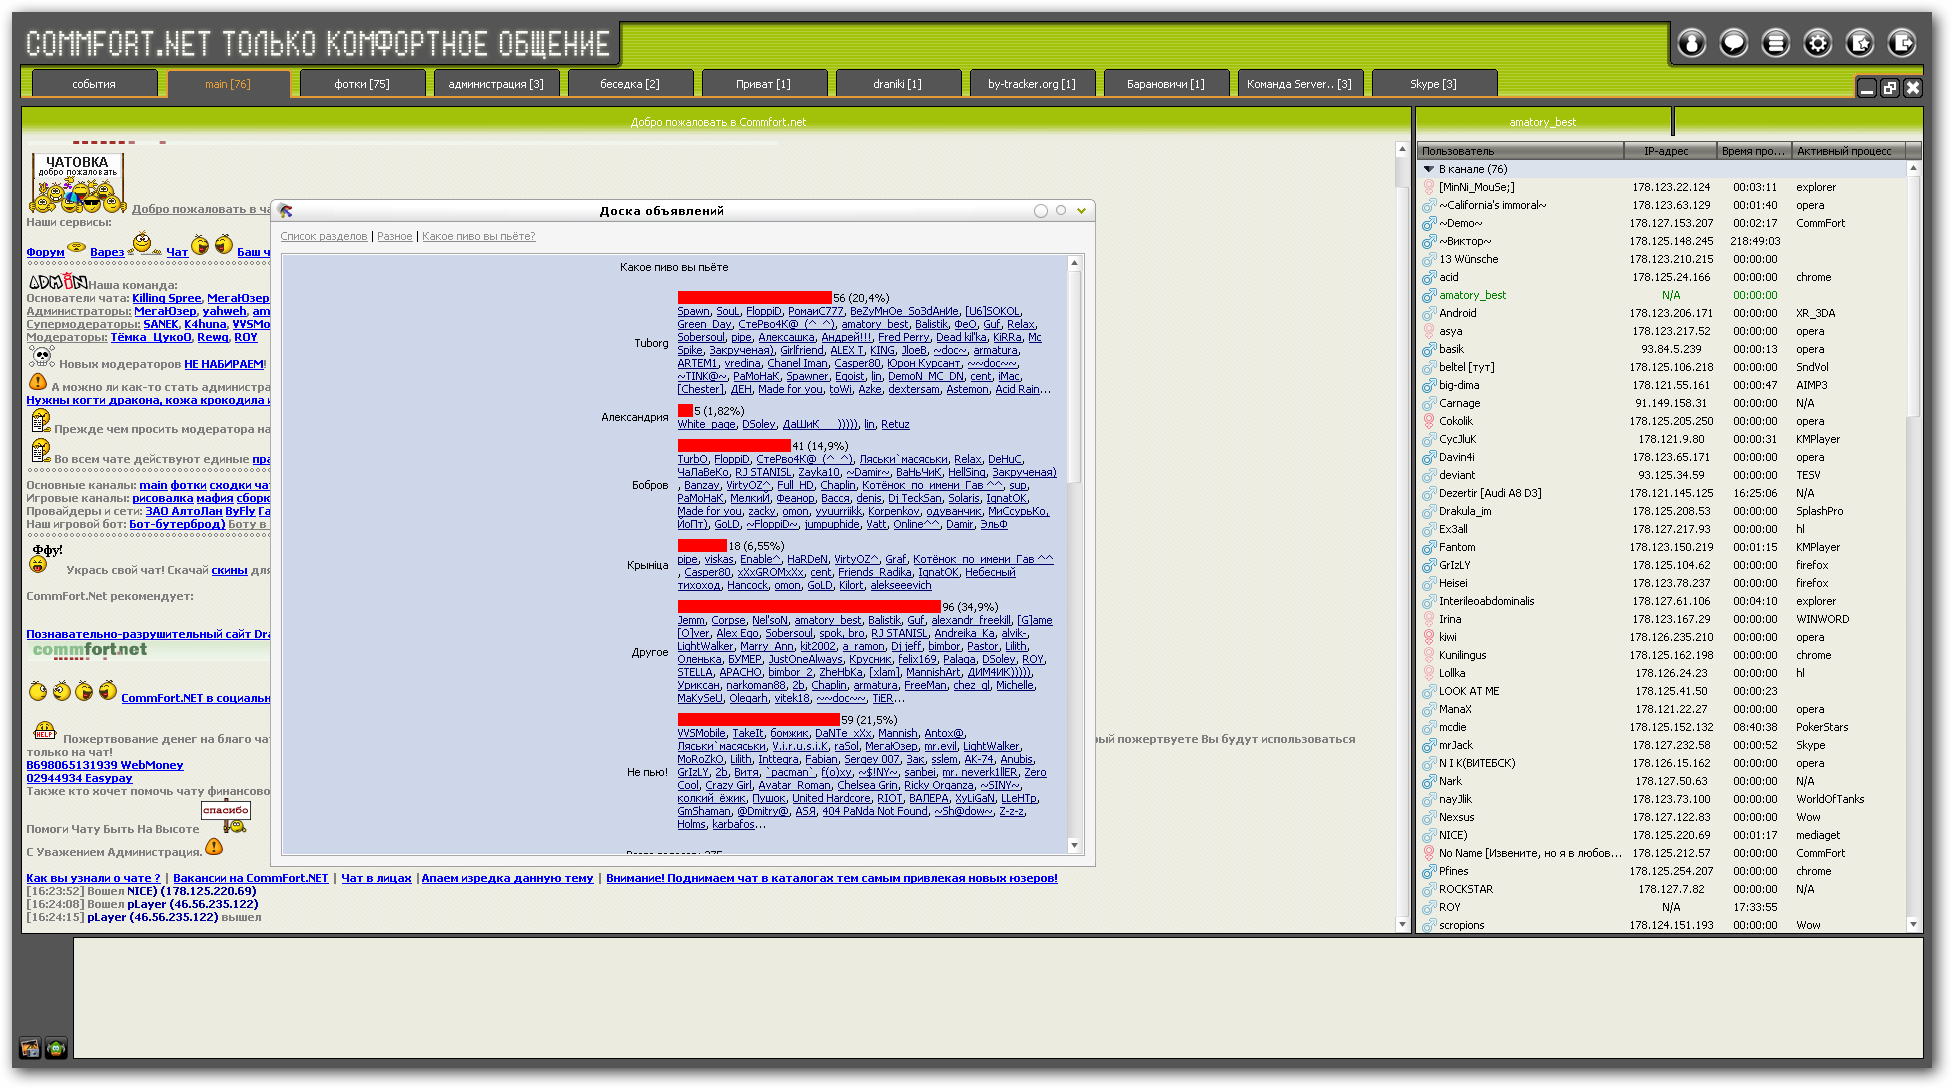Select the 'amatory_best' user panel tab

pyautogui.click(x=1543, y=122)
